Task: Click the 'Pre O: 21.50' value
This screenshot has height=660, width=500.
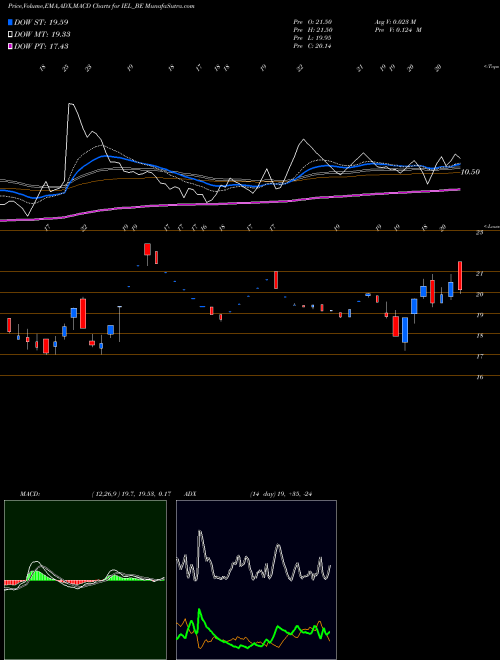Action: 314,22
